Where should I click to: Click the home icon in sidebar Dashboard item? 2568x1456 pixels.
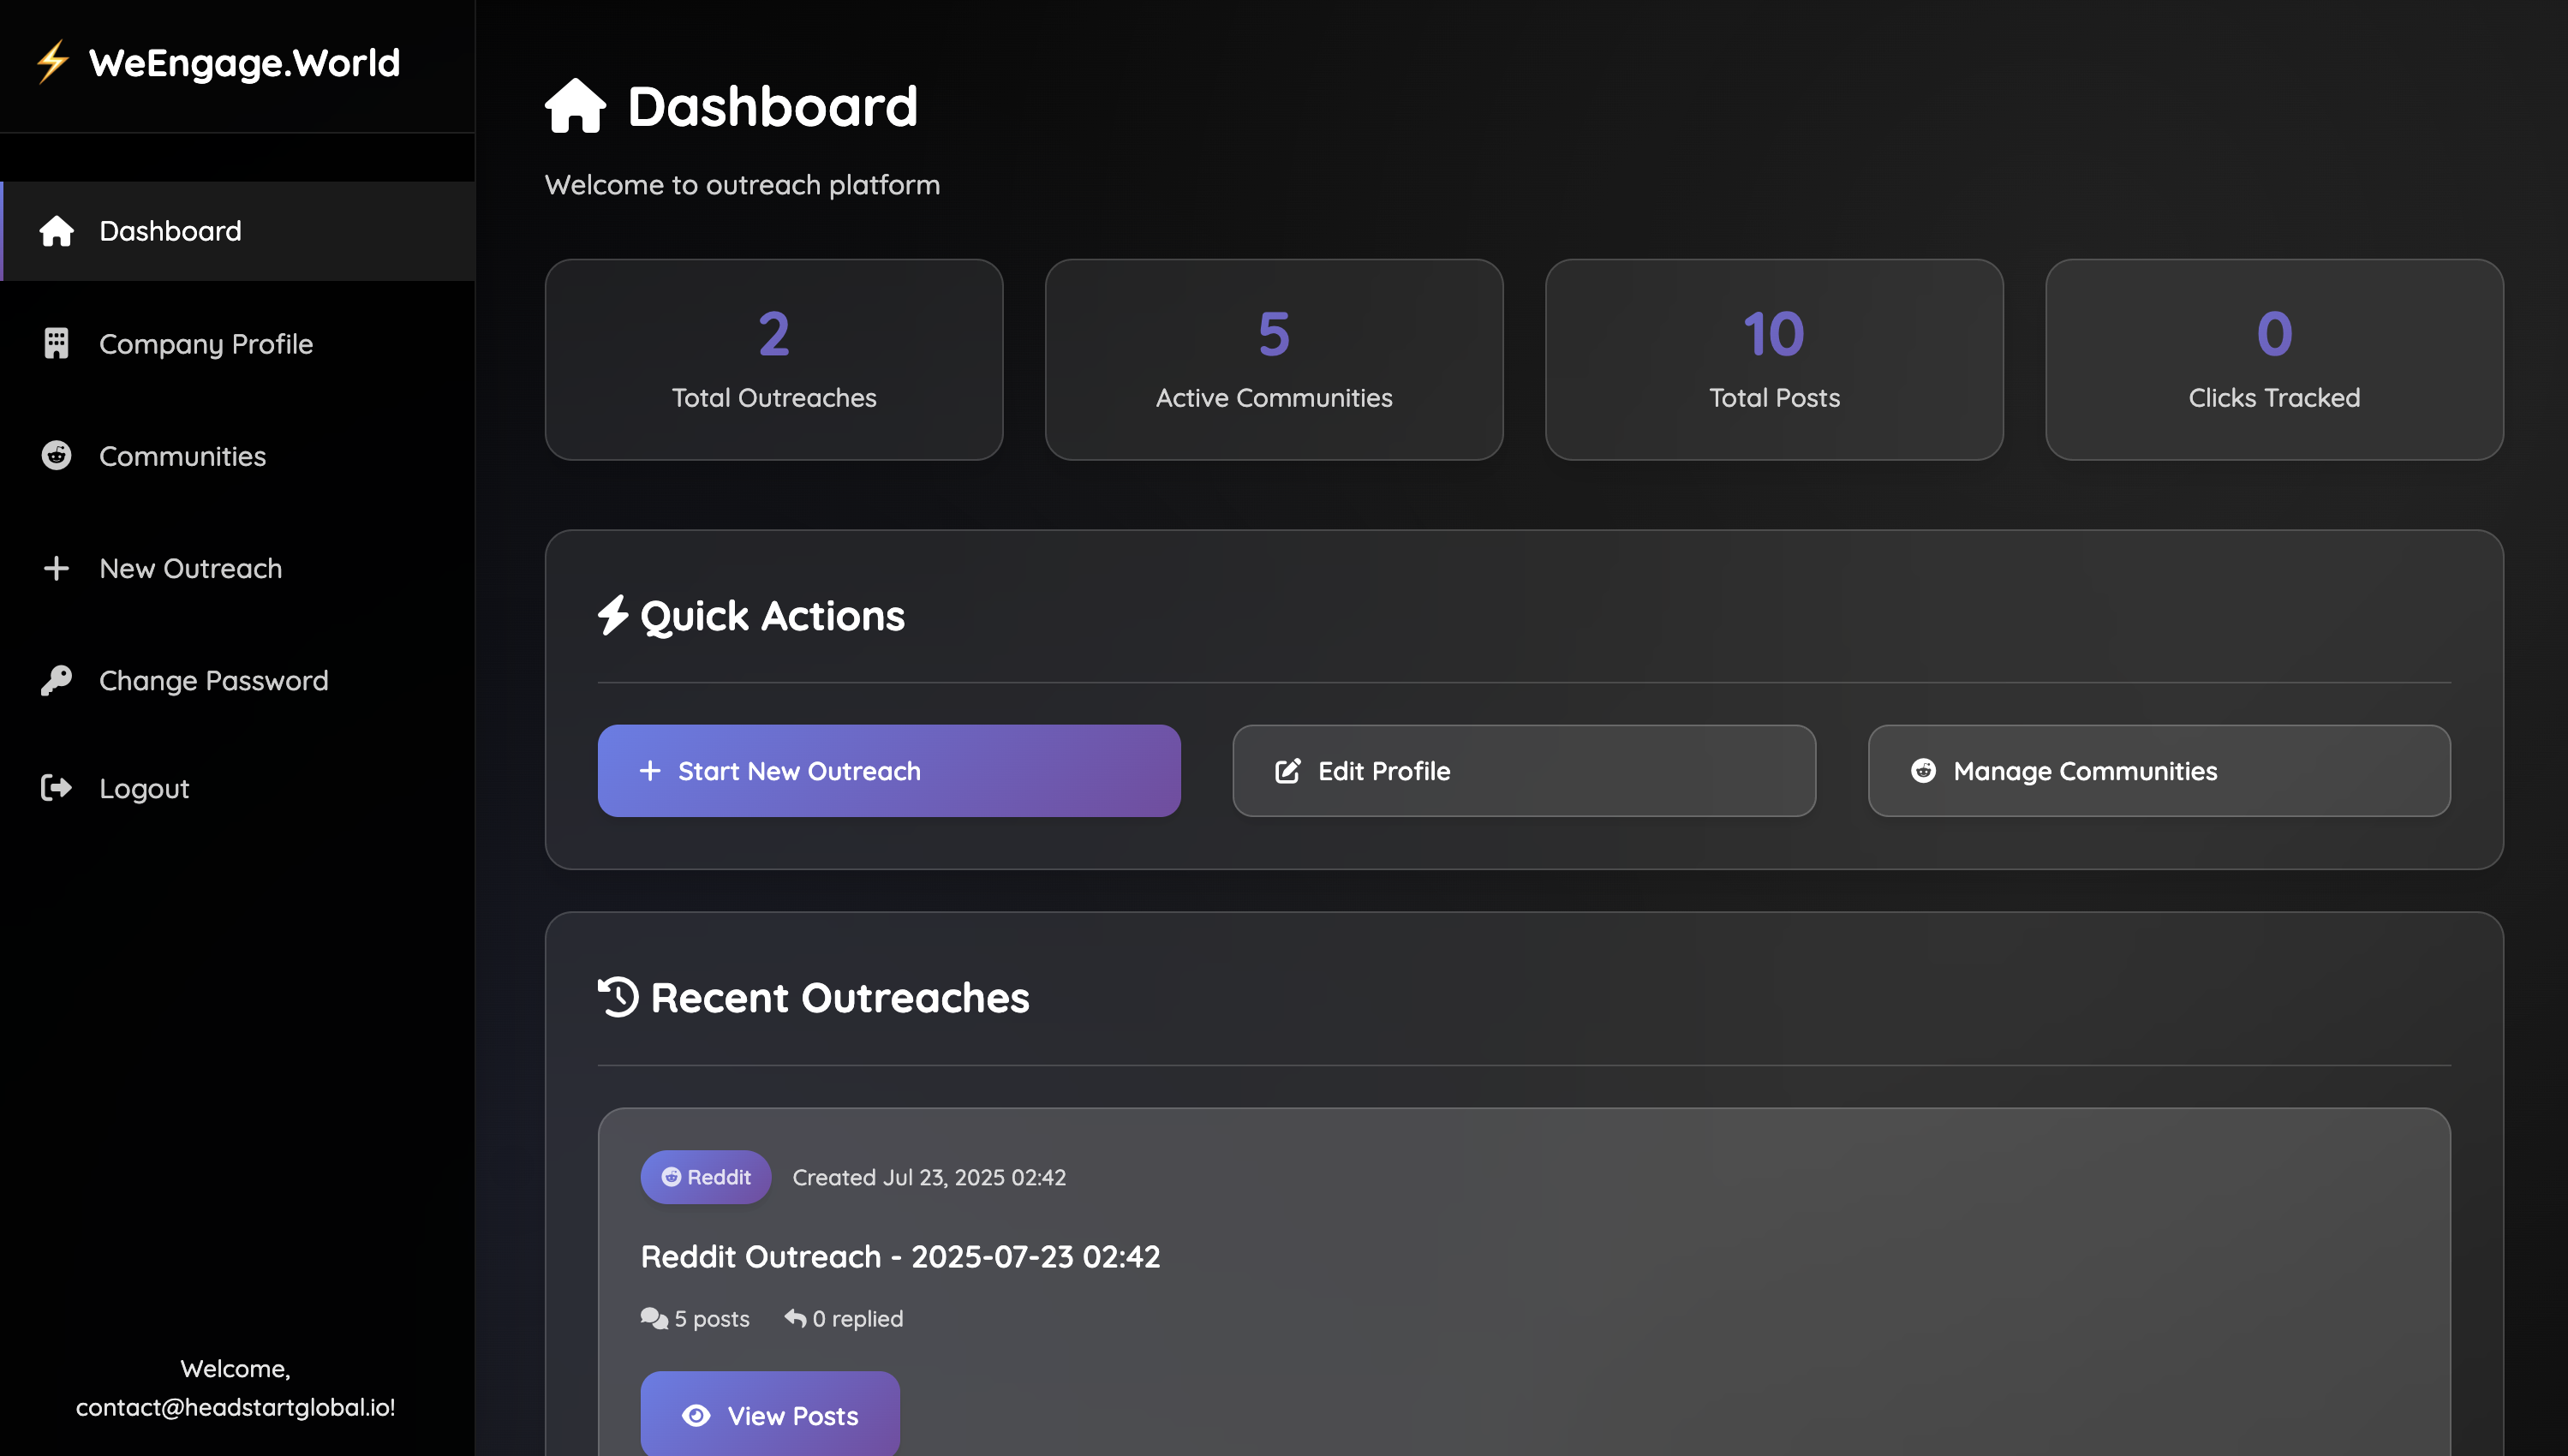tap(56, 231)
